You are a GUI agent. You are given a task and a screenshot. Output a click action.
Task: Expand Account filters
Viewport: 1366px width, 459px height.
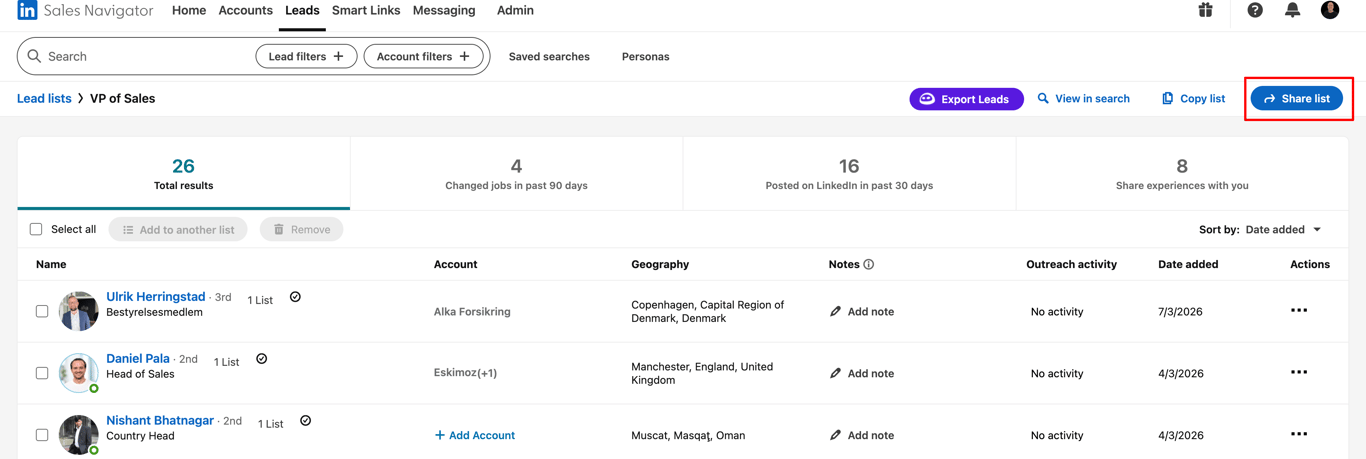tap(423, 56)
